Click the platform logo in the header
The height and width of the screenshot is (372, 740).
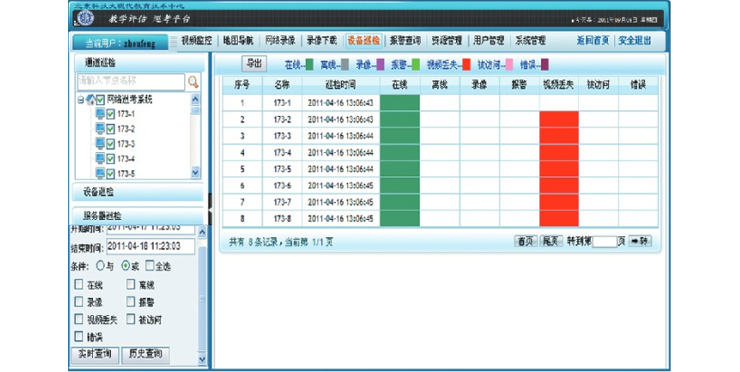tap(86, 18)
